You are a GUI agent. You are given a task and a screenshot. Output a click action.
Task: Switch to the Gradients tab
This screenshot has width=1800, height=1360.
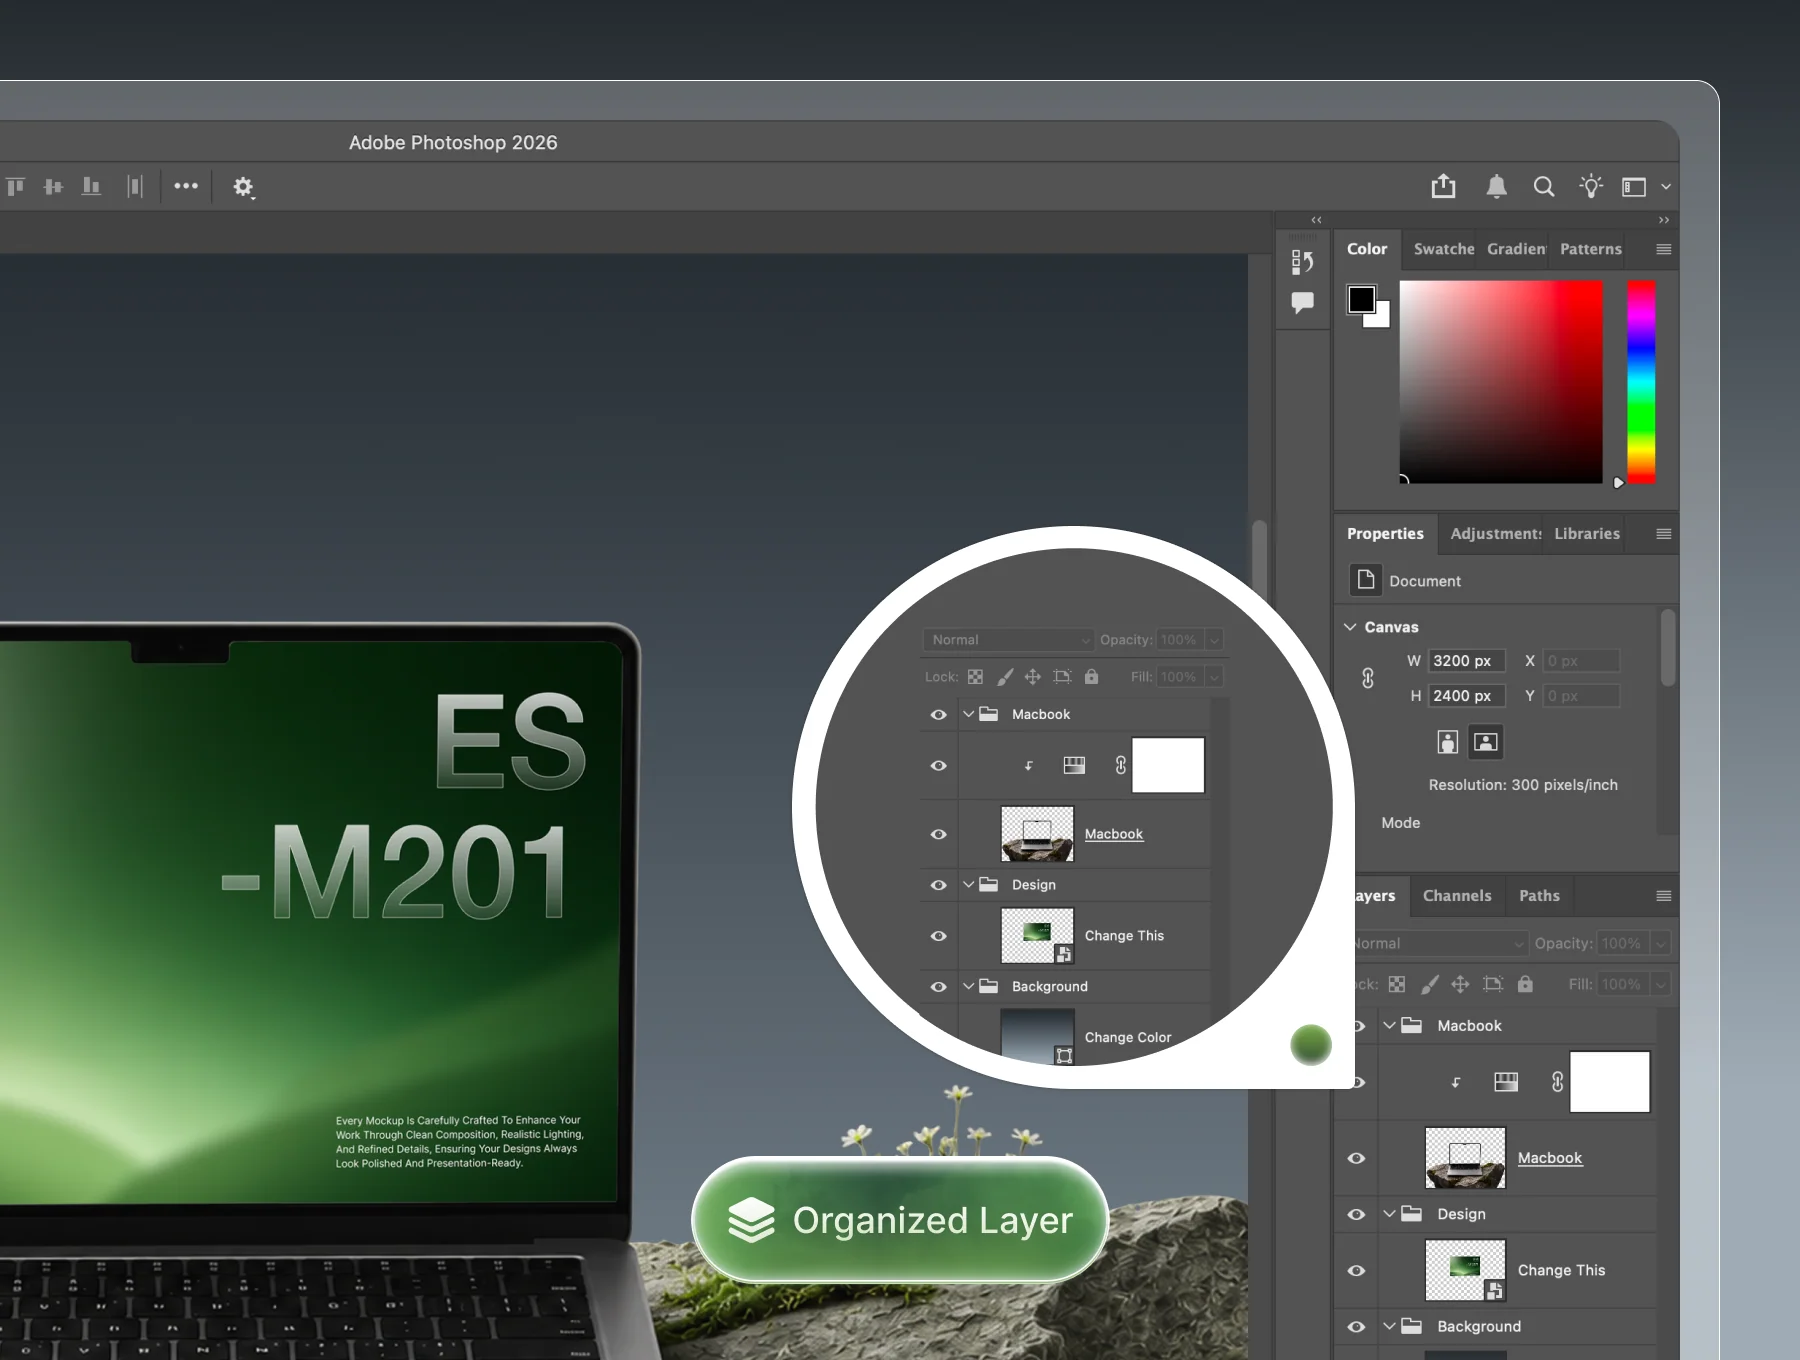pyautogui.click(x=1516, y=249)
